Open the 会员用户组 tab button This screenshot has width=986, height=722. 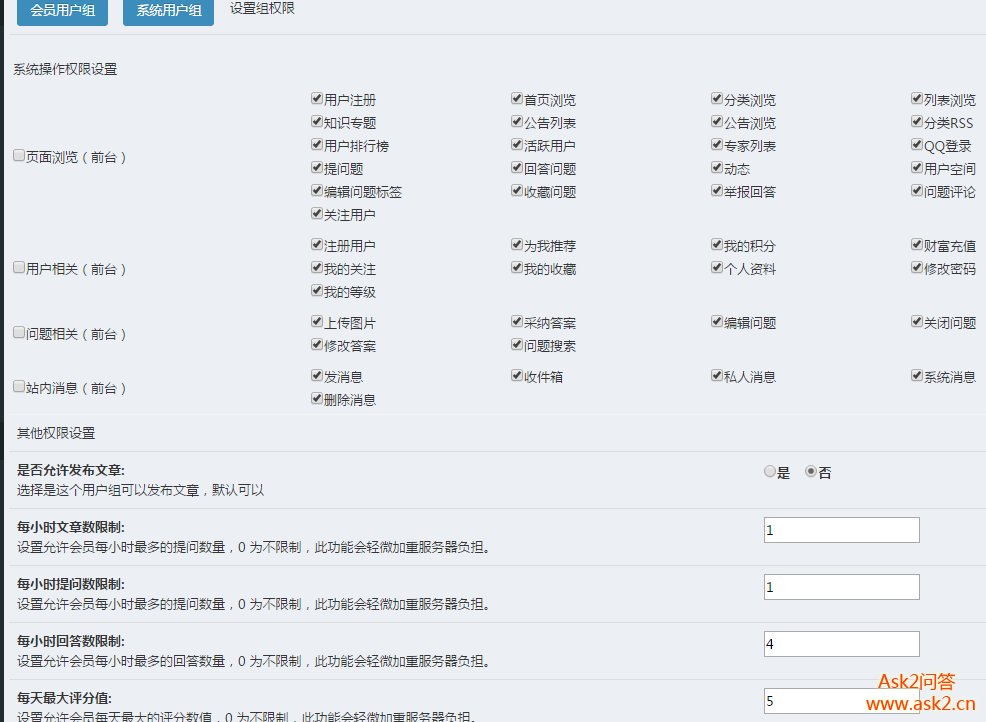[62, 11]
